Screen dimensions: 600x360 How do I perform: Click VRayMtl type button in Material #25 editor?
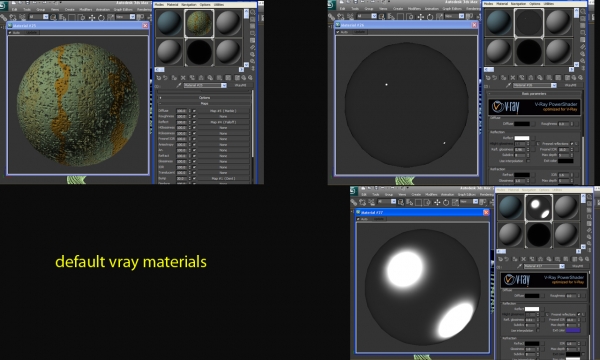[240, 85]
